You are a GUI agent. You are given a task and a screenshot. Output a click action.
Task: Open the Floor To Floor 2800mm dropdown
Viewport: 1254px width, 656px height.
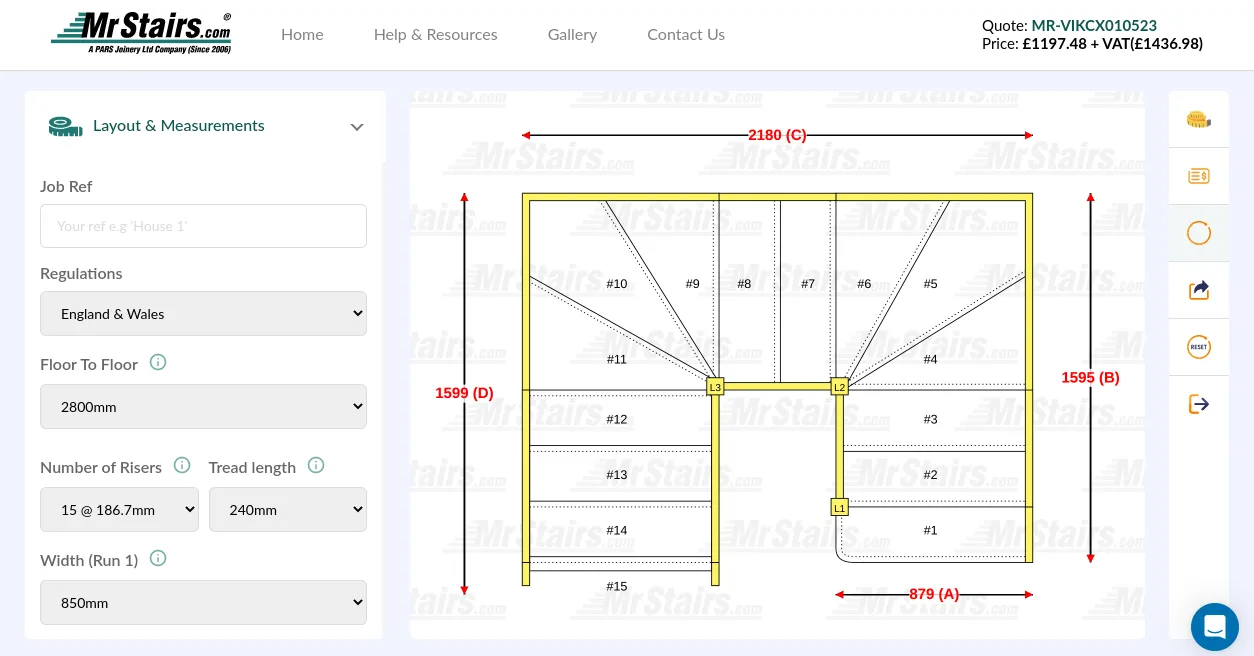point(203,407)
